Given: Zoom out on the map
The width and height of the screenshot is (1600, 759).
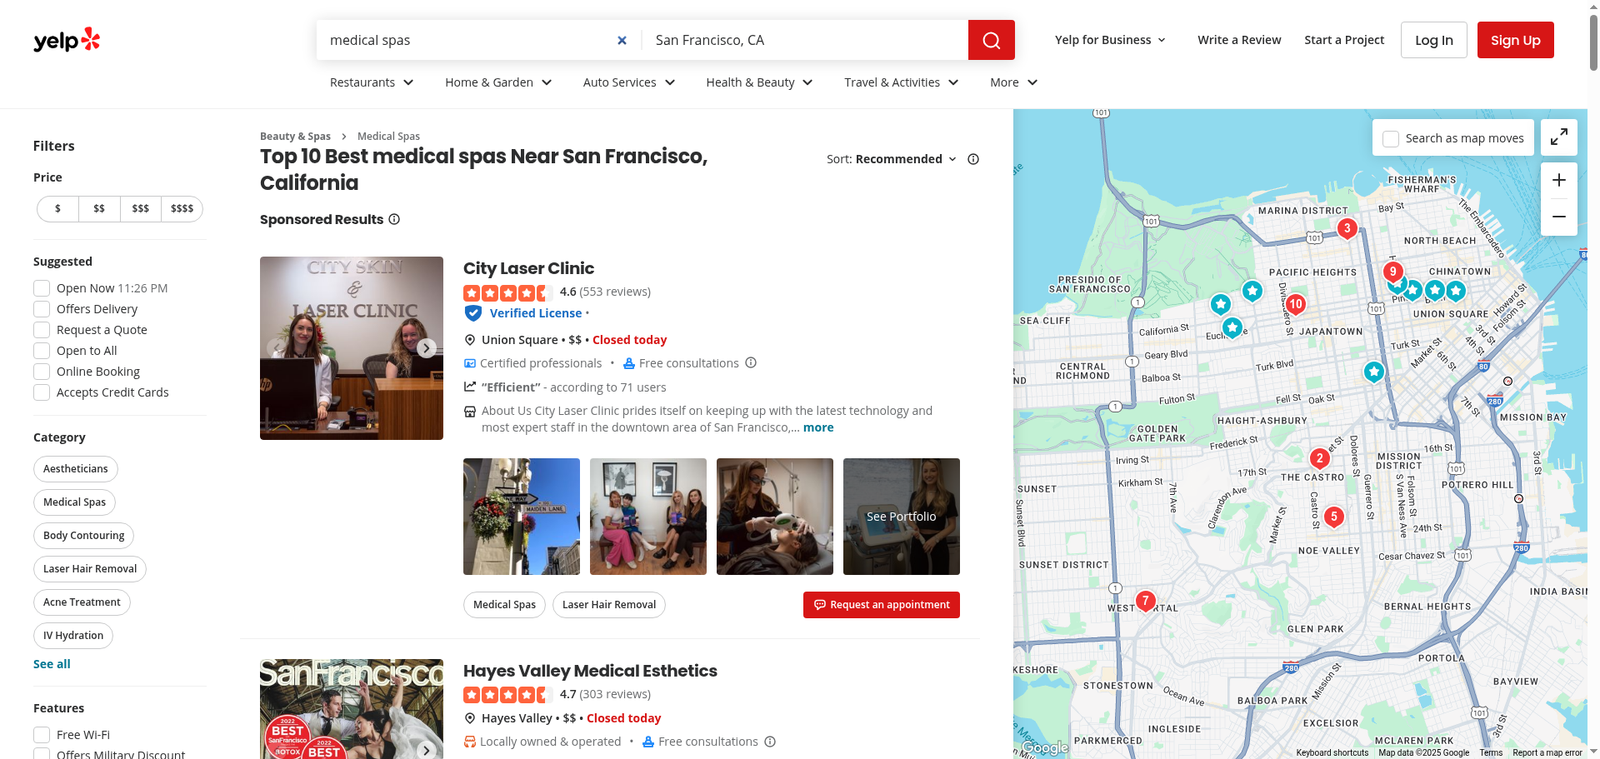Looking at the screenshot, I should [x=1559, y=217].
